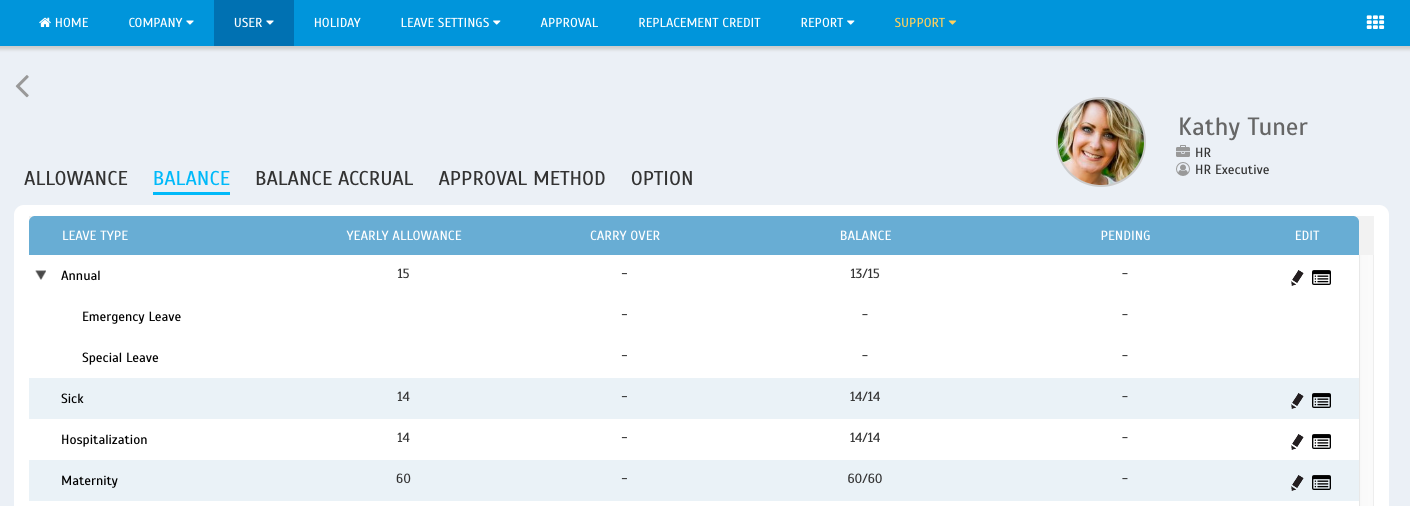Switch to the OPTION tab
This screenshot has height=506, width=1410.
[662, 179]
